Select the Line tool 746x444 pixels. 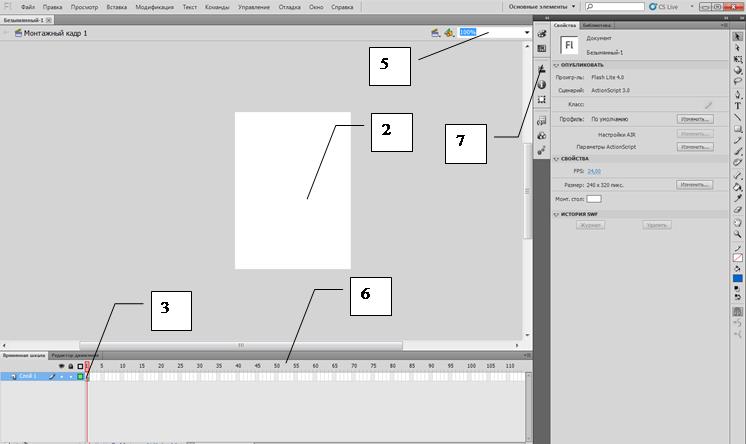(x=737, y=117)
